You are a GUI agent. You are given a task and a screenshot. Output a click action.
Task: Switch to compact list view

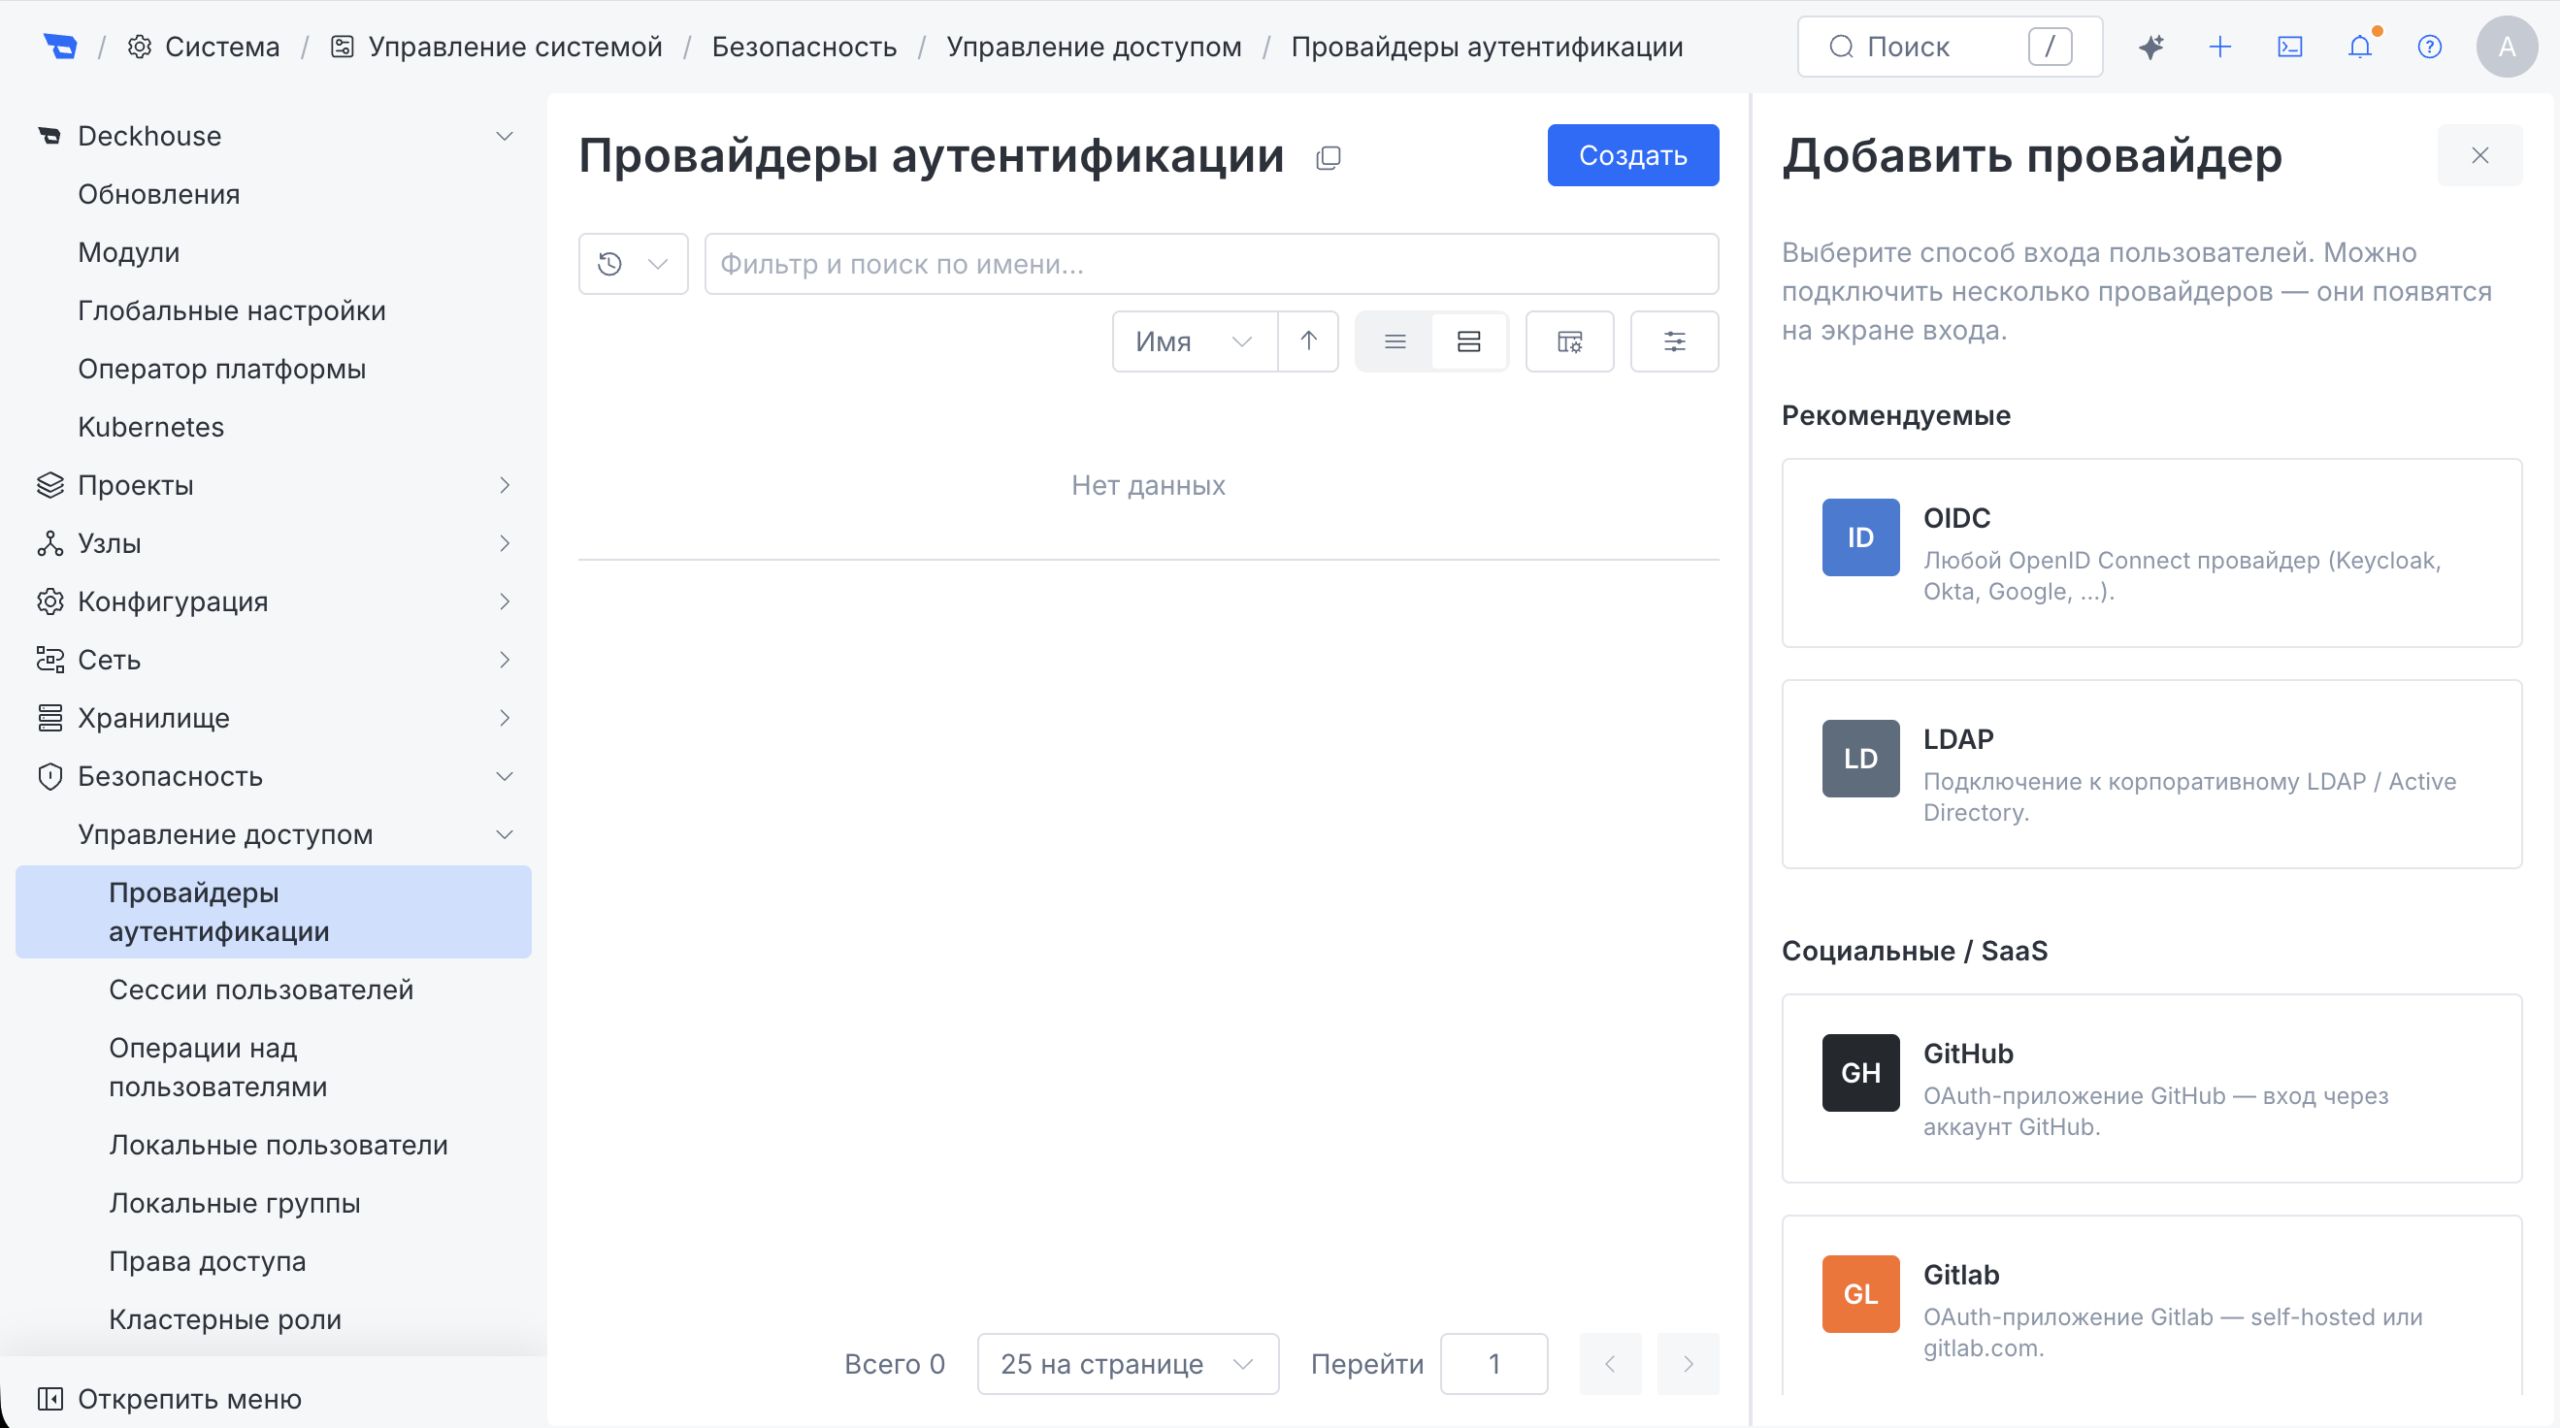pos(1395,341)
